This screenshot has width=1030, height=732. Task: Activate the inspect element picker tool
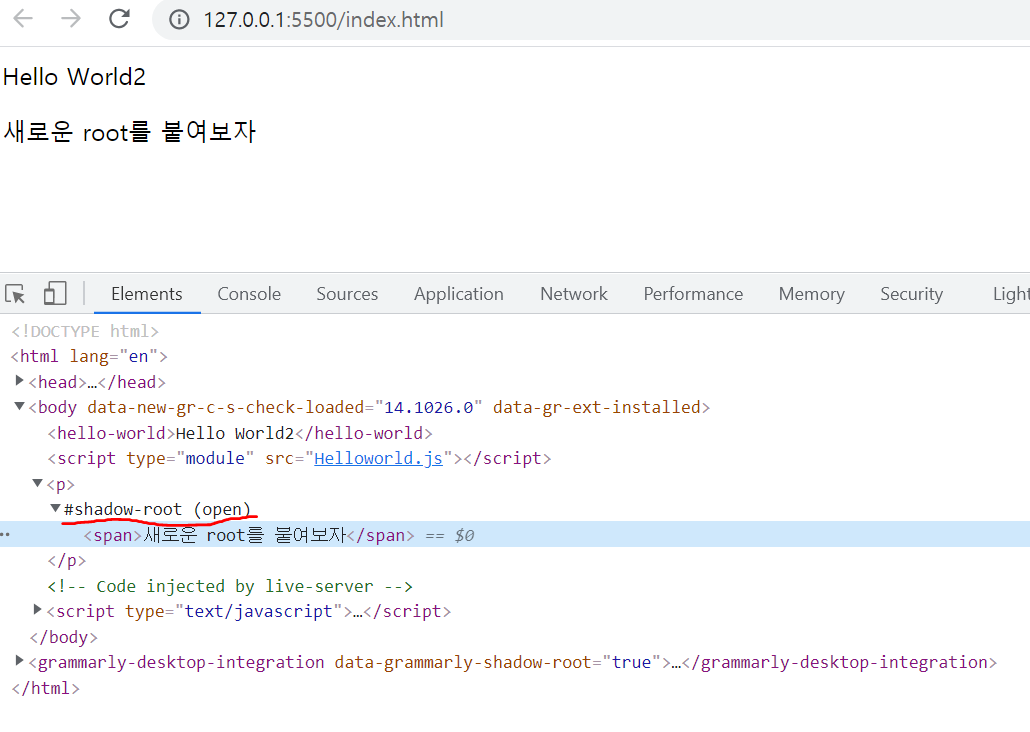(x=15, y=294)
